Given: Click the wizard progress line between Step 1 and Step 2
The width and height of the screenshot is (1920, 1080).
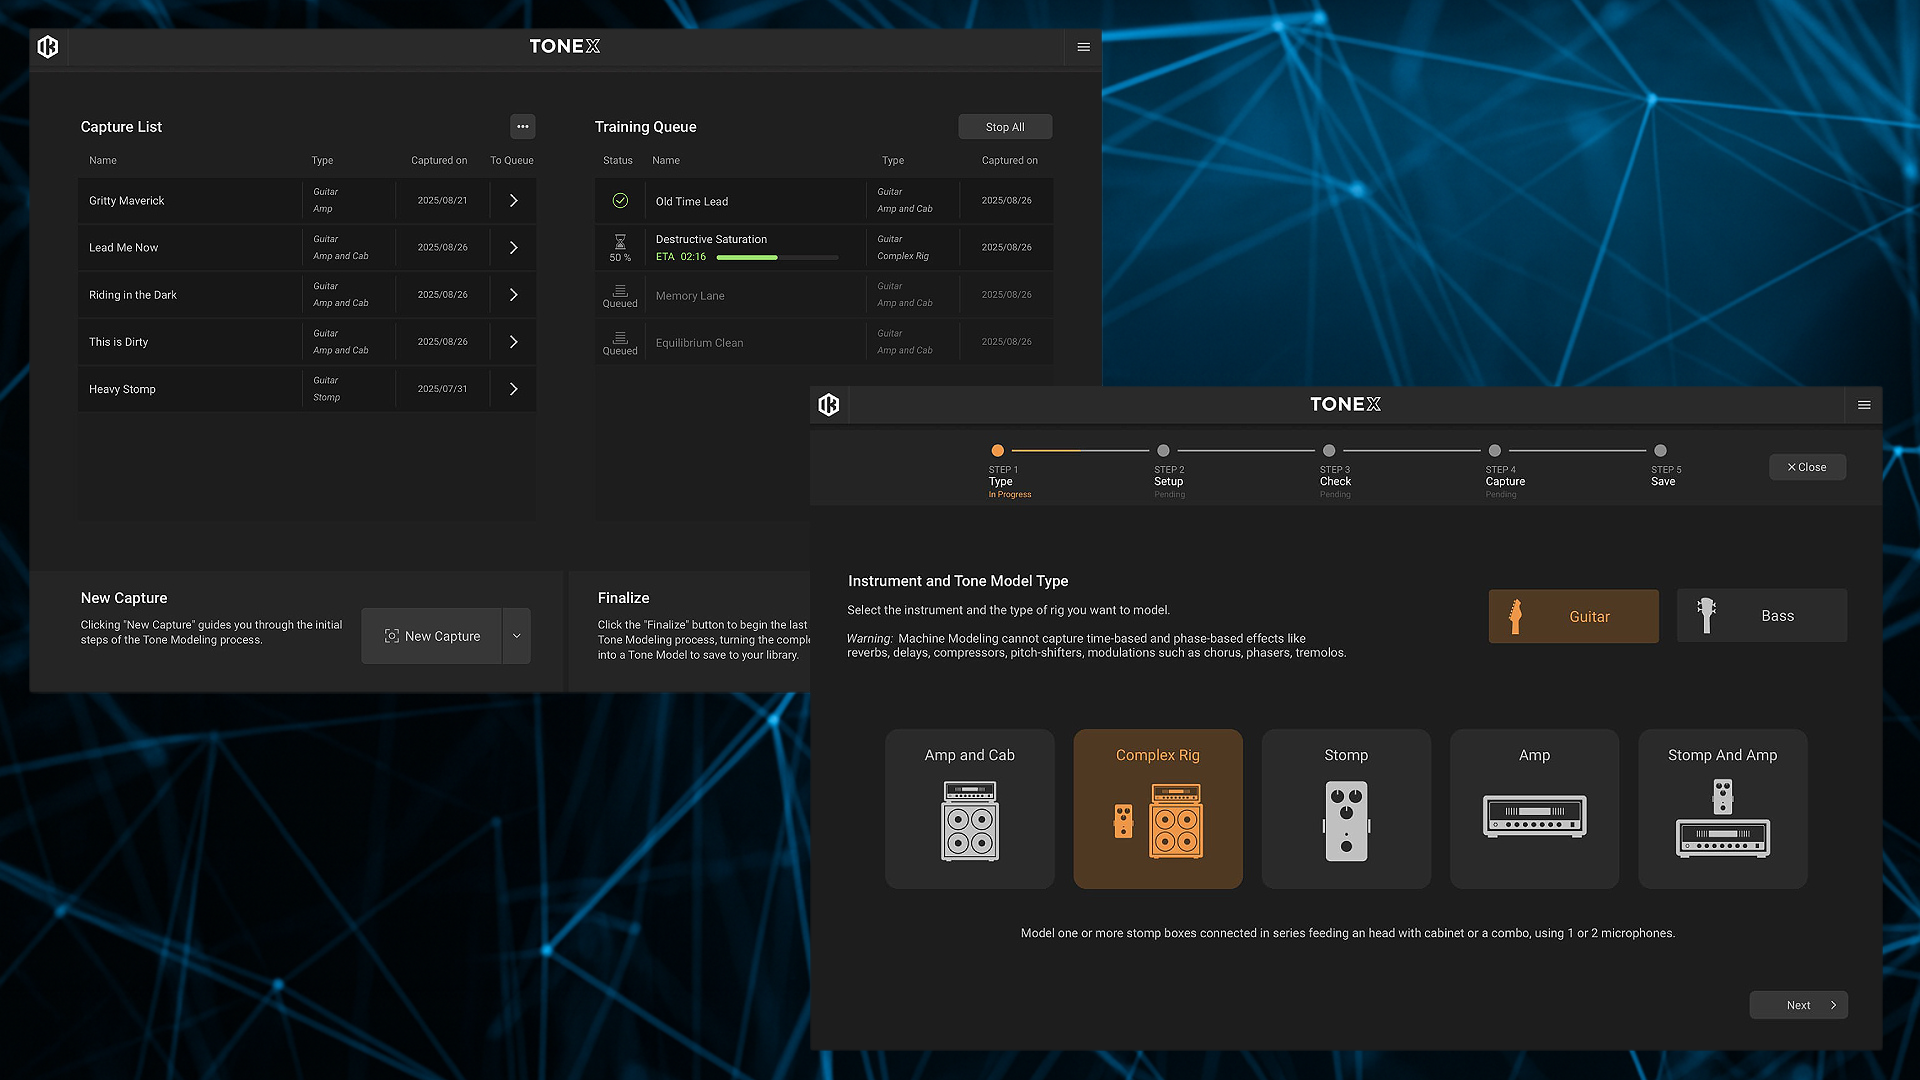Looking at the screenshot, I should [x=1080, y=451].
